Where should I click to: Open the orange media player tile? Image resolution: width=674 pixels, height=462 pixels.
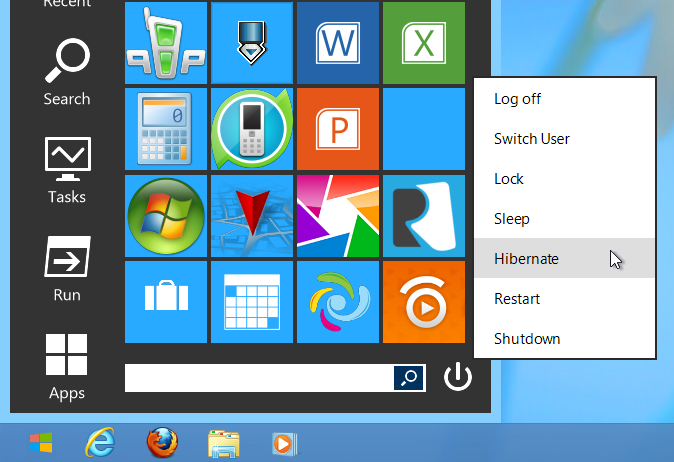pos(424,302)
